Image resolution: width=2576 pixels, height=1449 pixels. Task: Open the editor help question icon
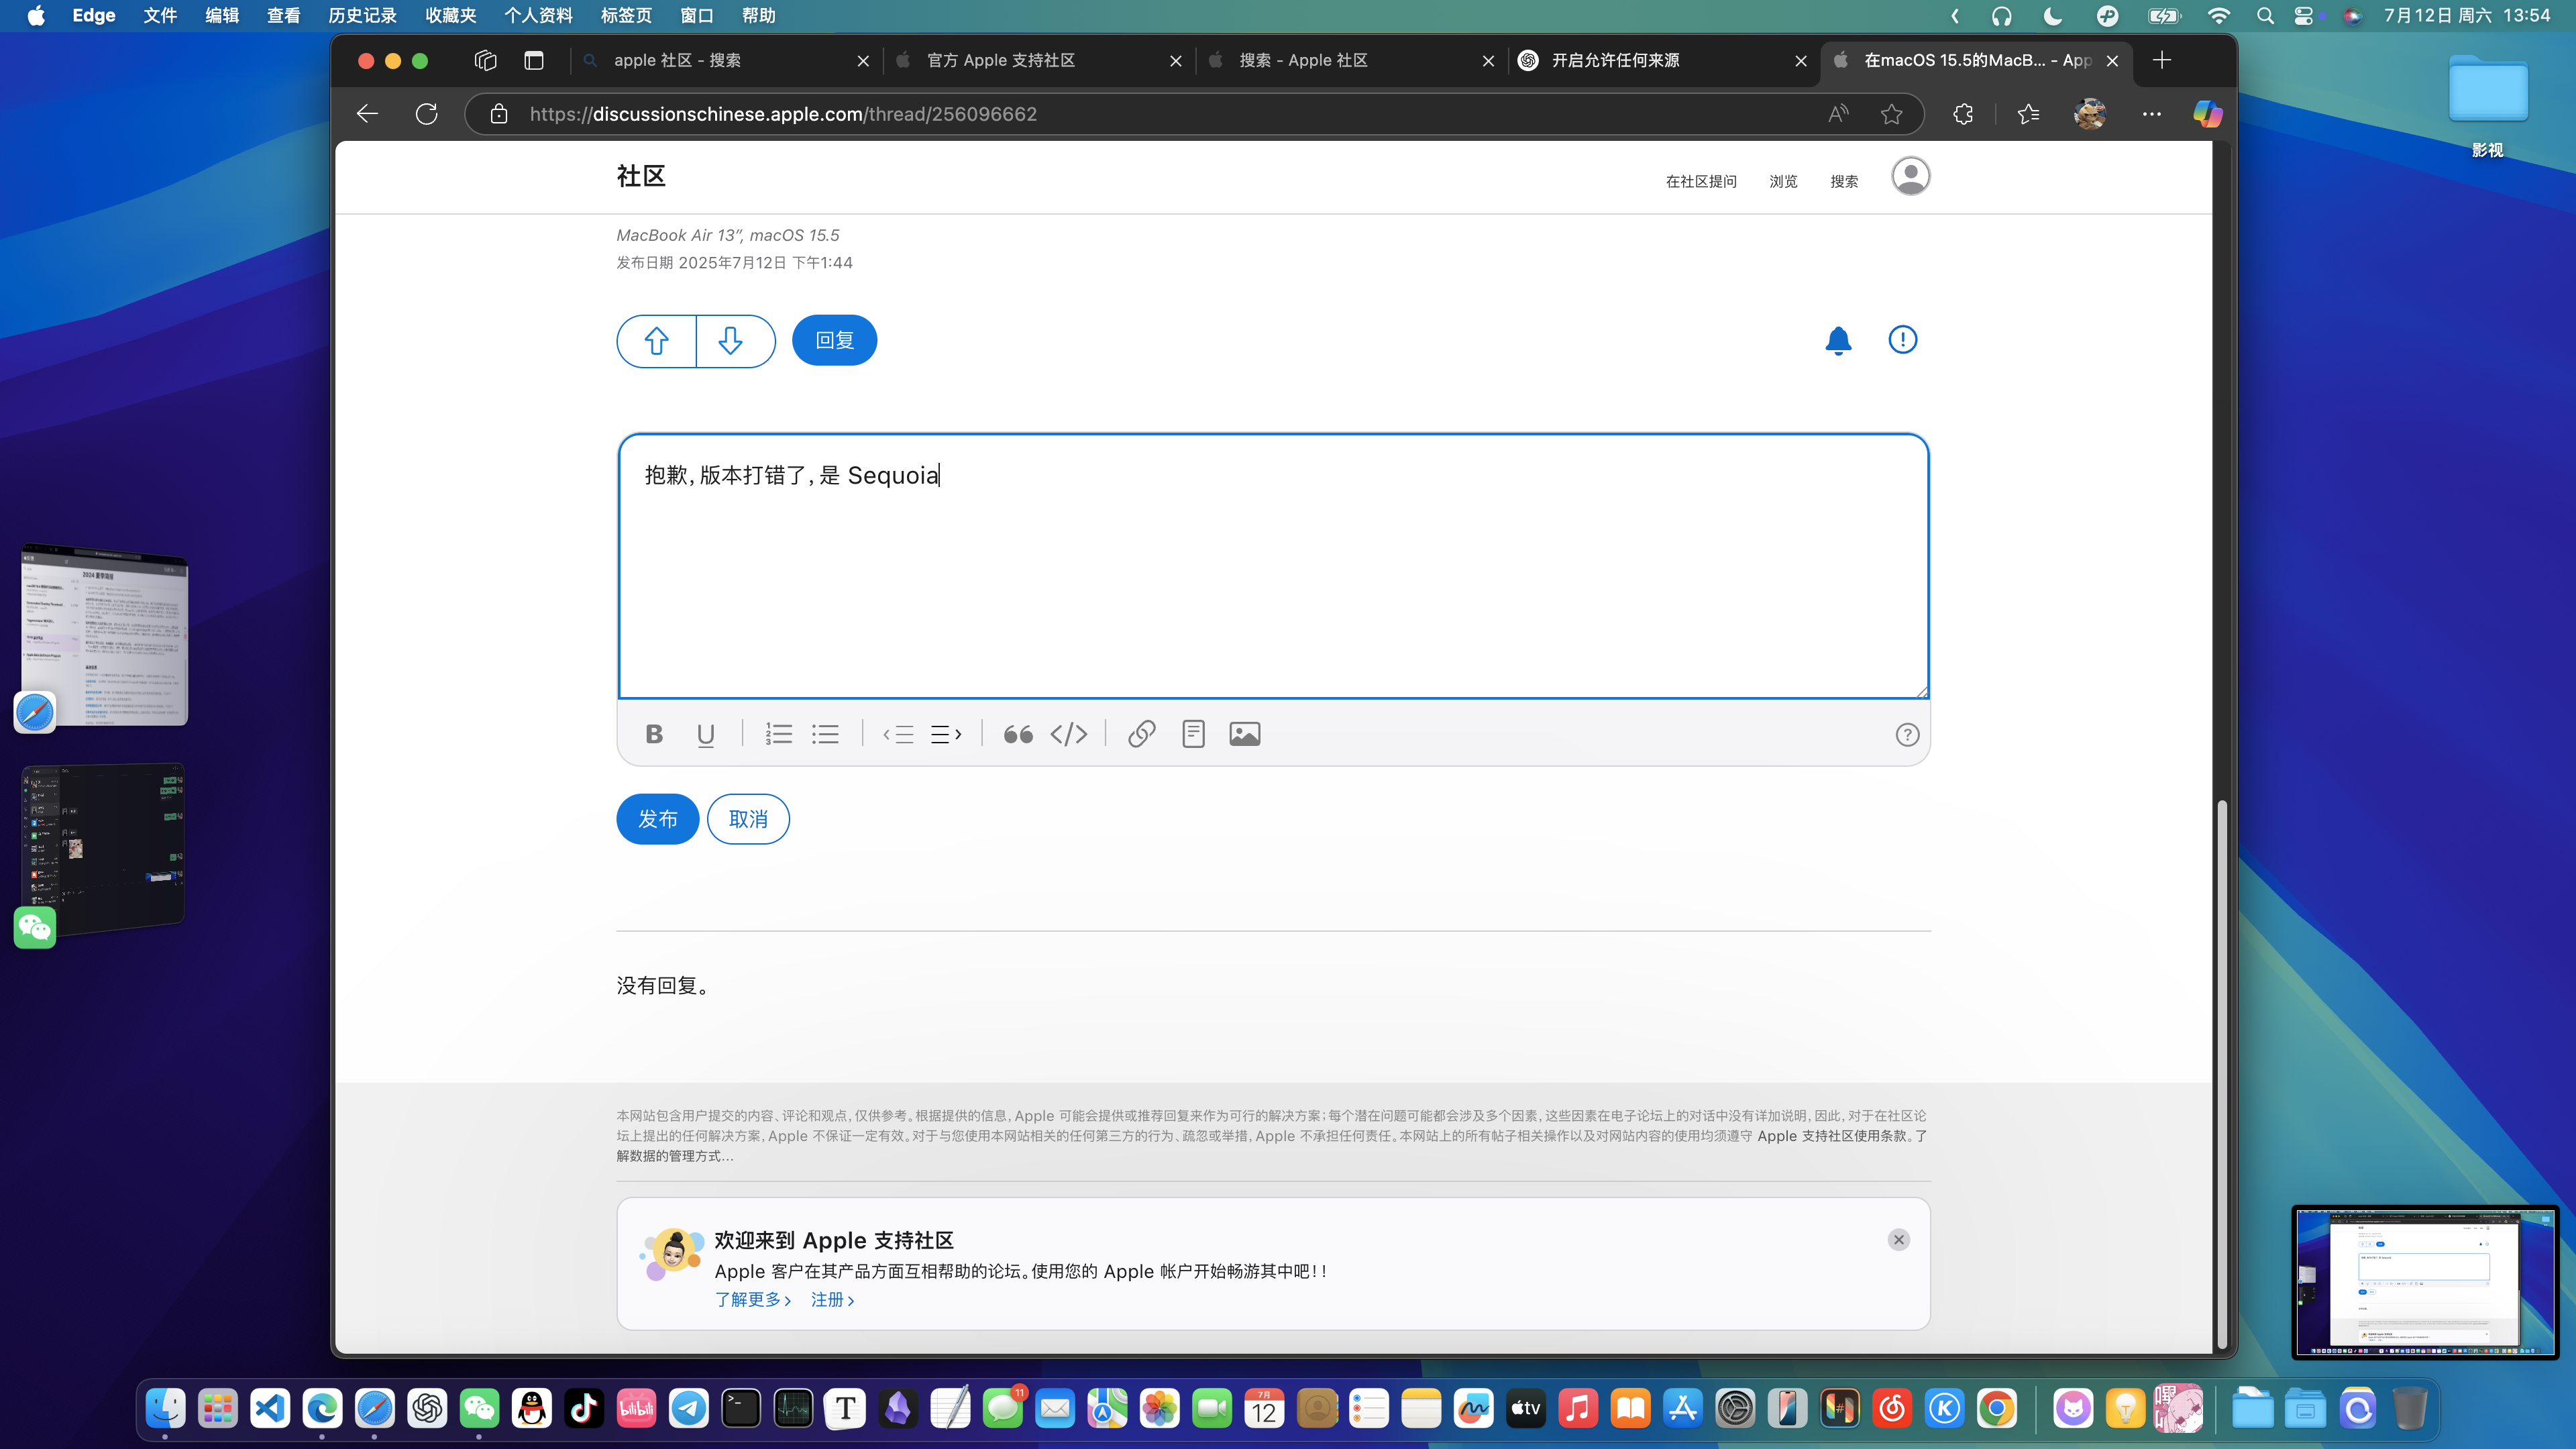click(x=1906, y=735)
